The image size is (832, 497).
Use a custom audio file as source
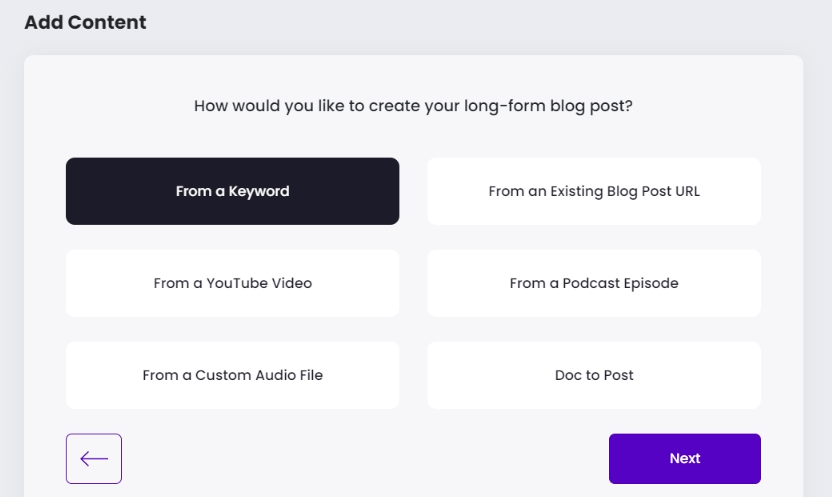point(232,375)
